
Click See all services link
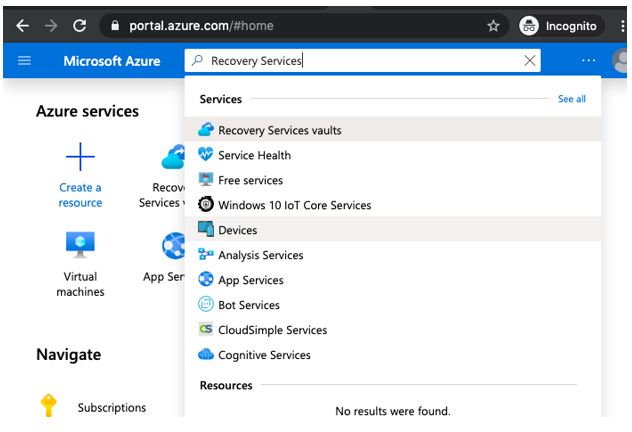[x=572, y=99]
